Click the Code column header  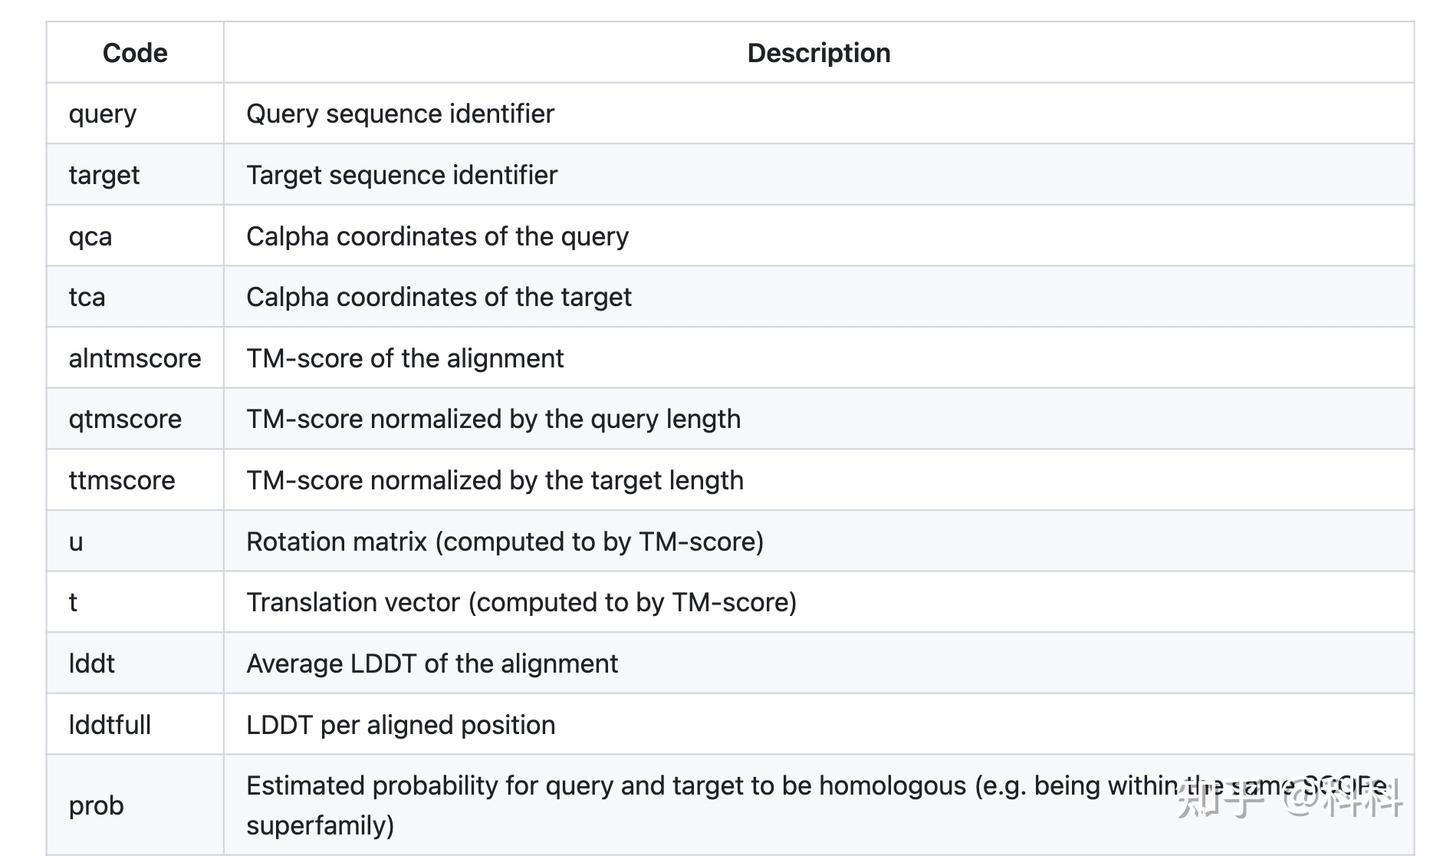tap(135, 53)
